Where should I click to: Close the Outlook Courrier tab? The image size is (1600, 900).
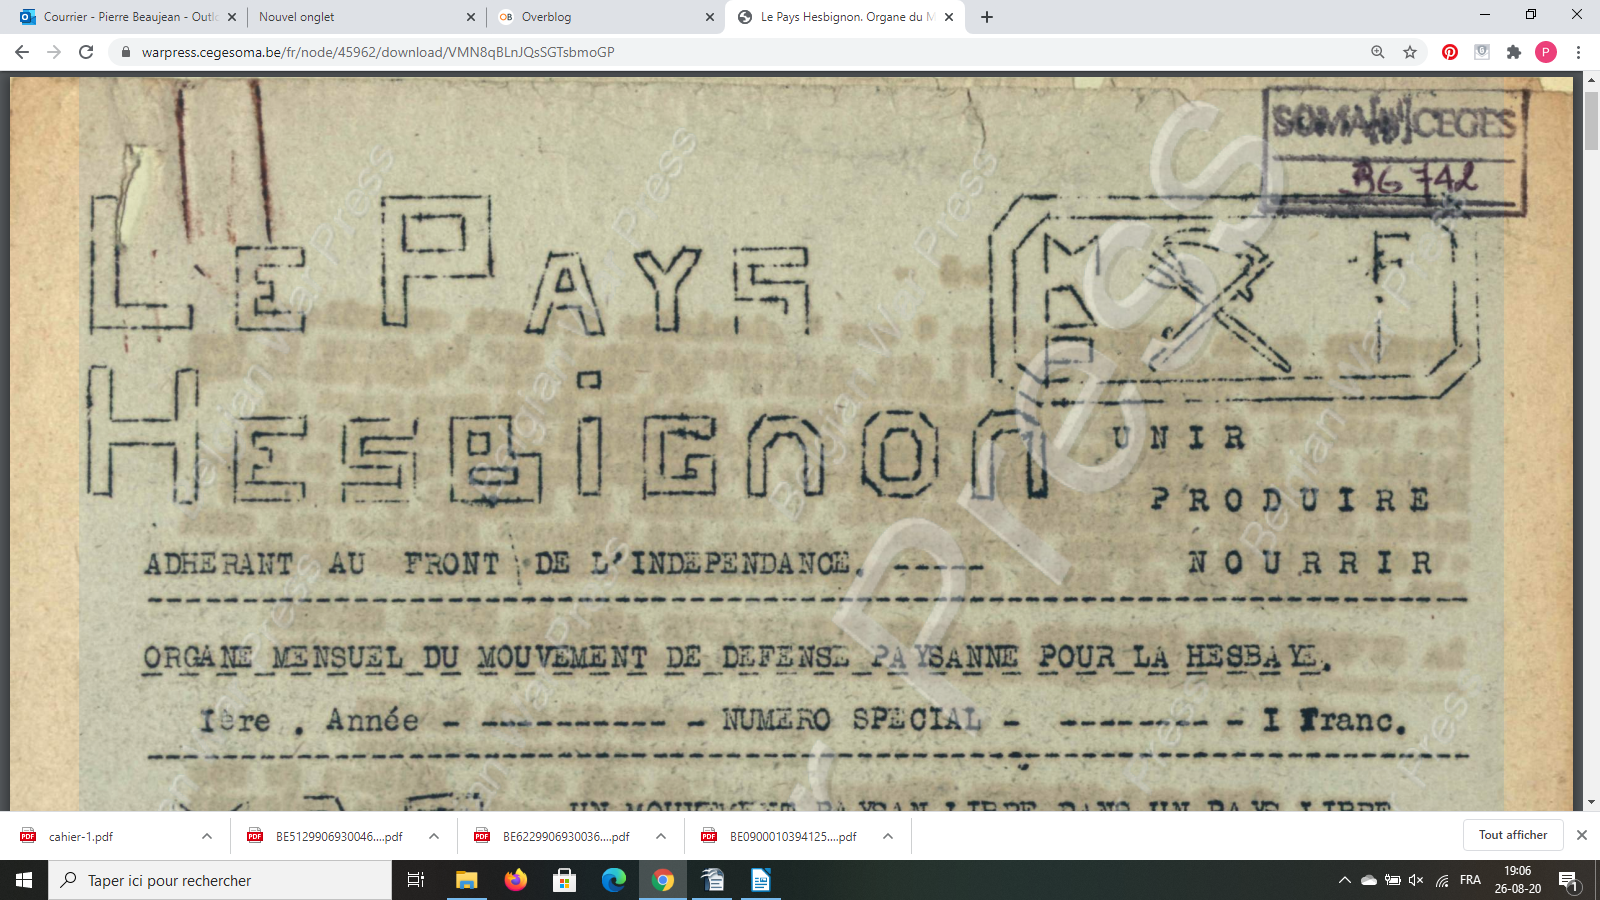coord(232,17)
